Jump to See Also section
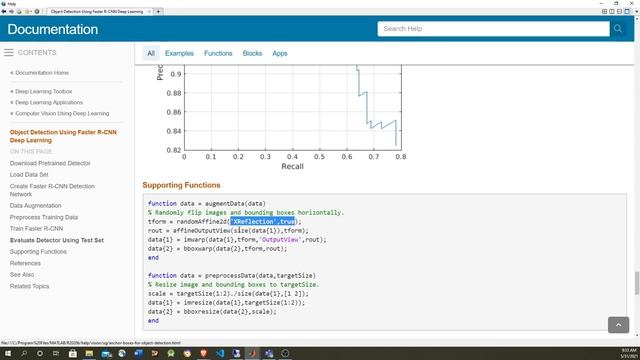The width and height of the screenshot is (640, 360). (22, 275)
